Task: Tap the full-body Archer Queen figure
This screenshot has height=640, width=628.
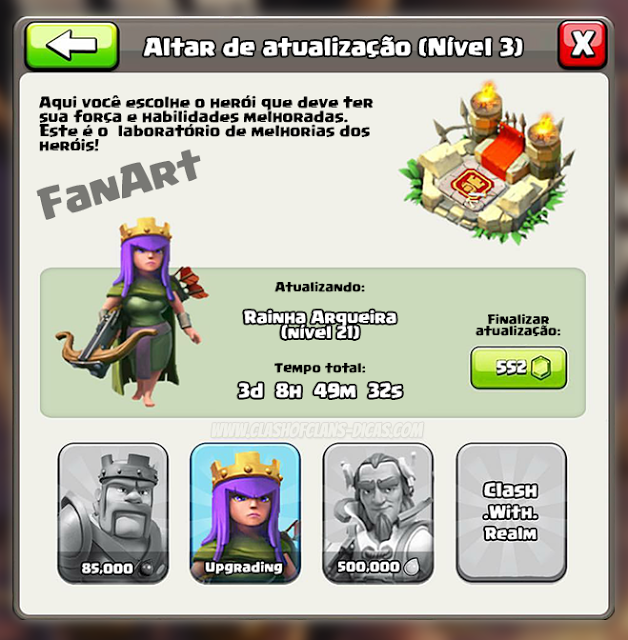Action: (x=132, y=312)
